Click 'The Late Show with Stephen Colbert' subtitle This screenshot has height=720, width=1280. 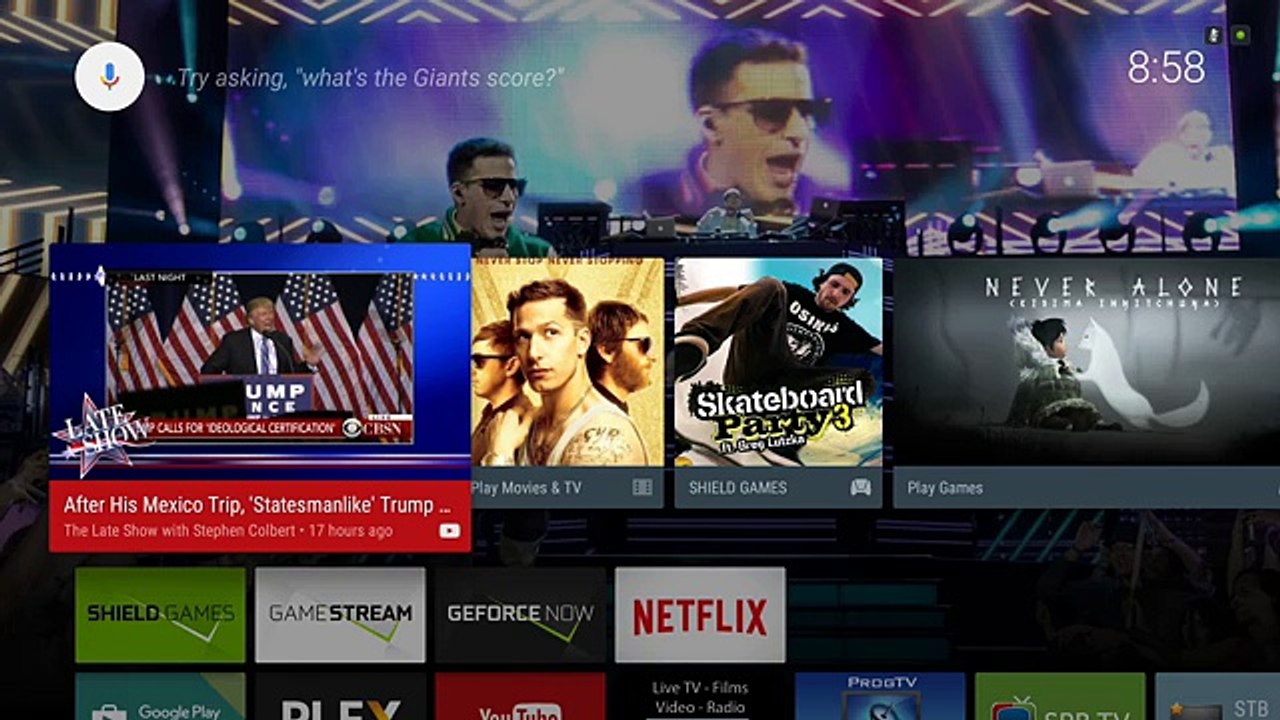180,531
